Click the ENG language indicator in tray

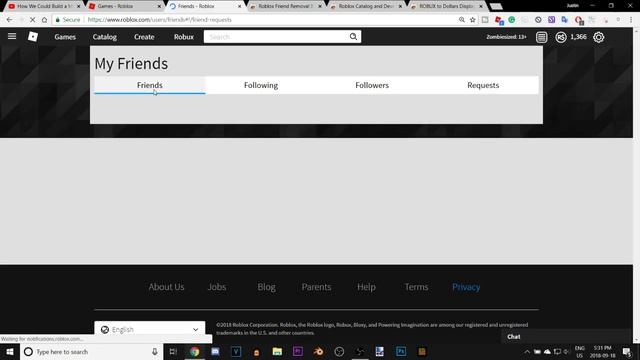(x=580, y=351)
